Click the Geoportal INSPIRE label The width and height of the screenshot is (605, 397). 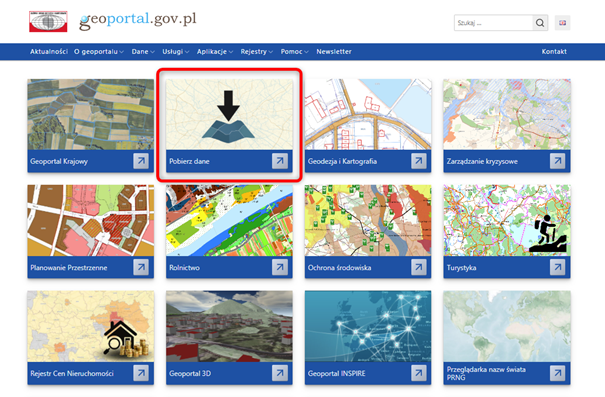(x=336, y=373)
